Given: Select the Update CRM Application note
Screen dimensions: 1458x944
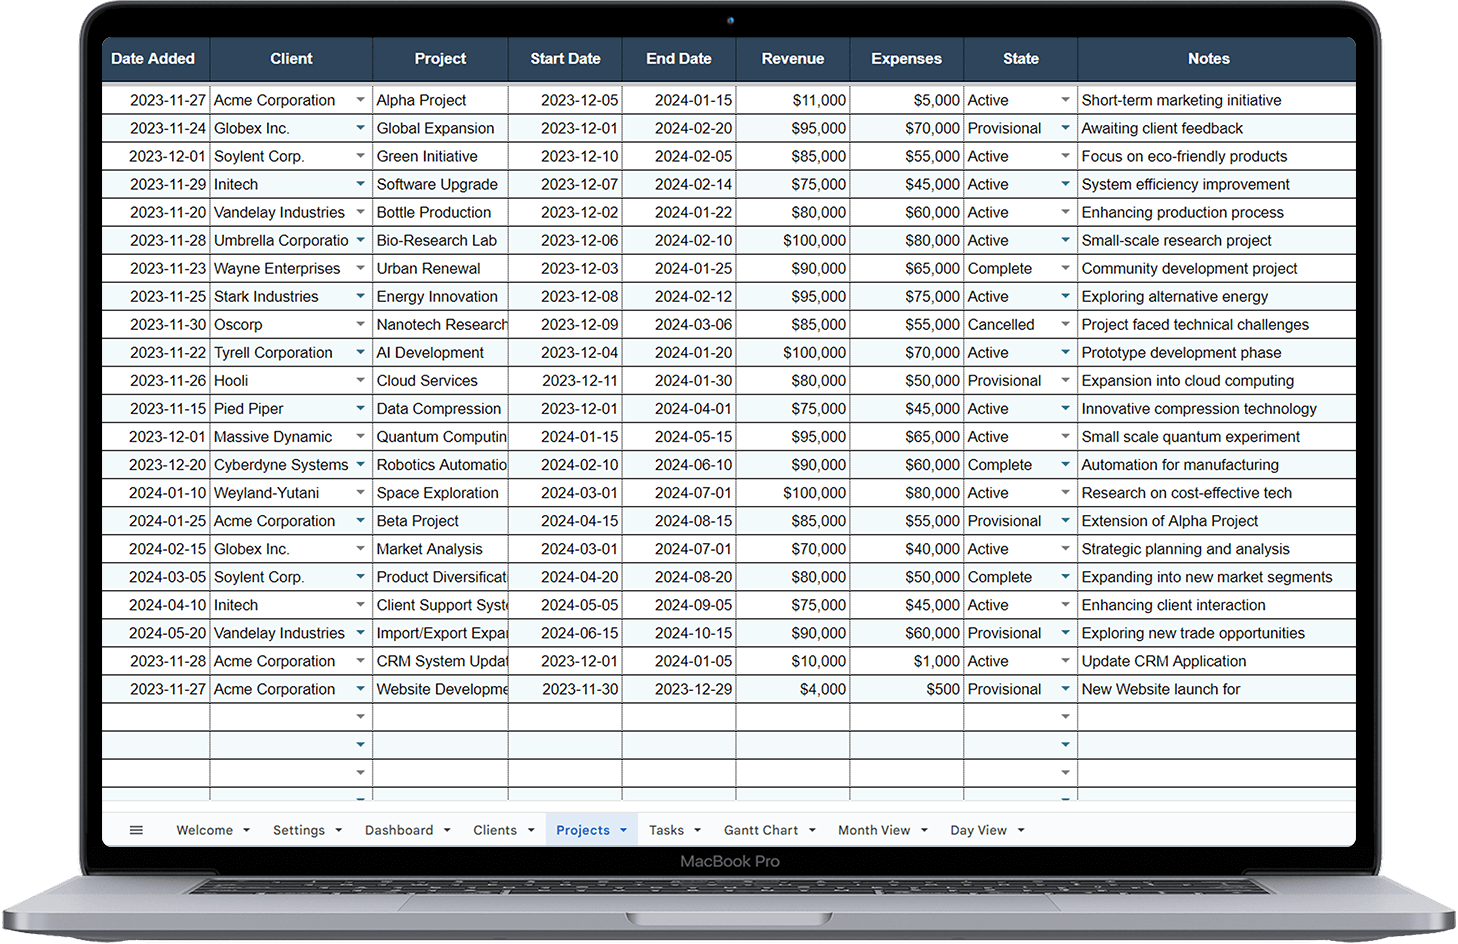Looking at the screenshot, I should (1217, 660).
